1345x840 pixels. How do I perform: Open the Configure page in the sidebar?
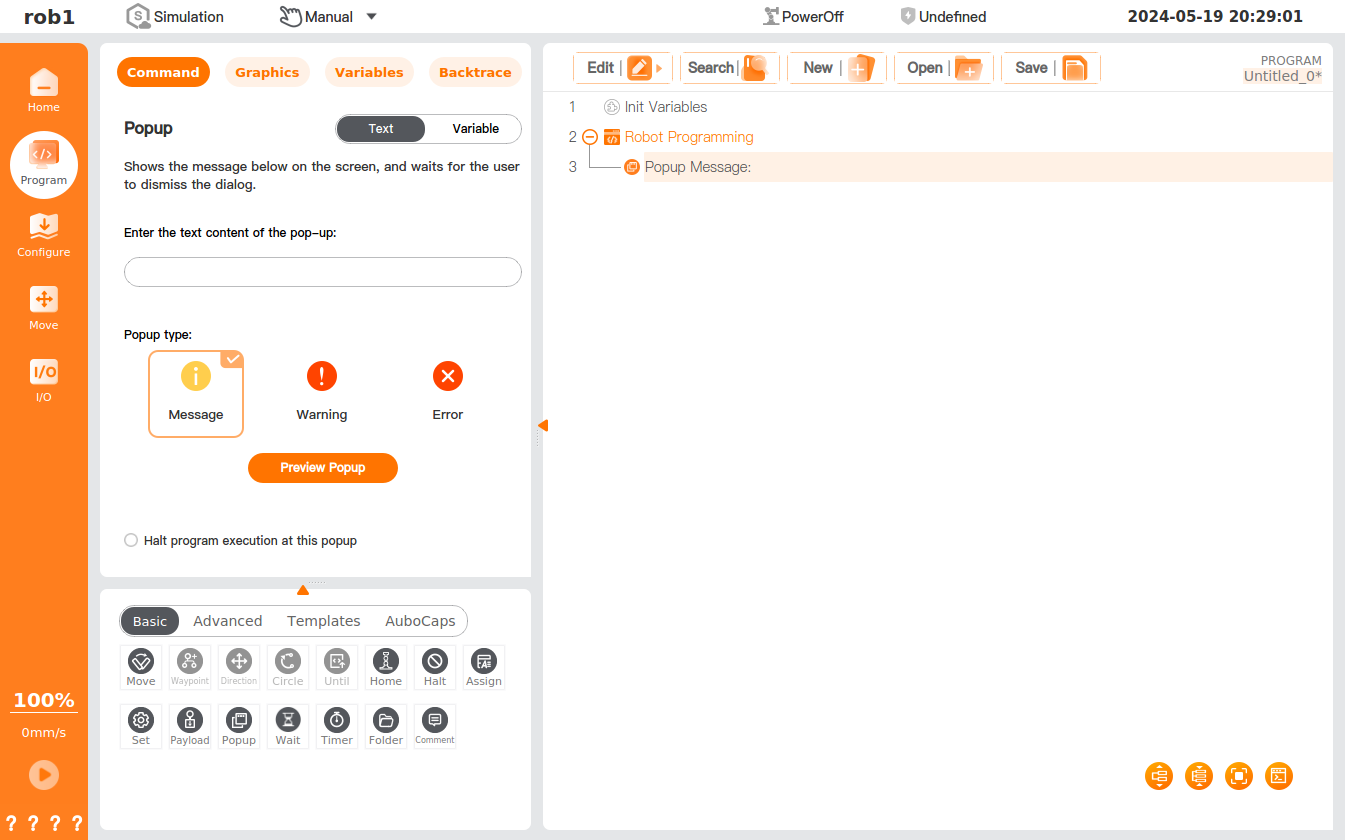pyautogui.click(x=44, y=236)
